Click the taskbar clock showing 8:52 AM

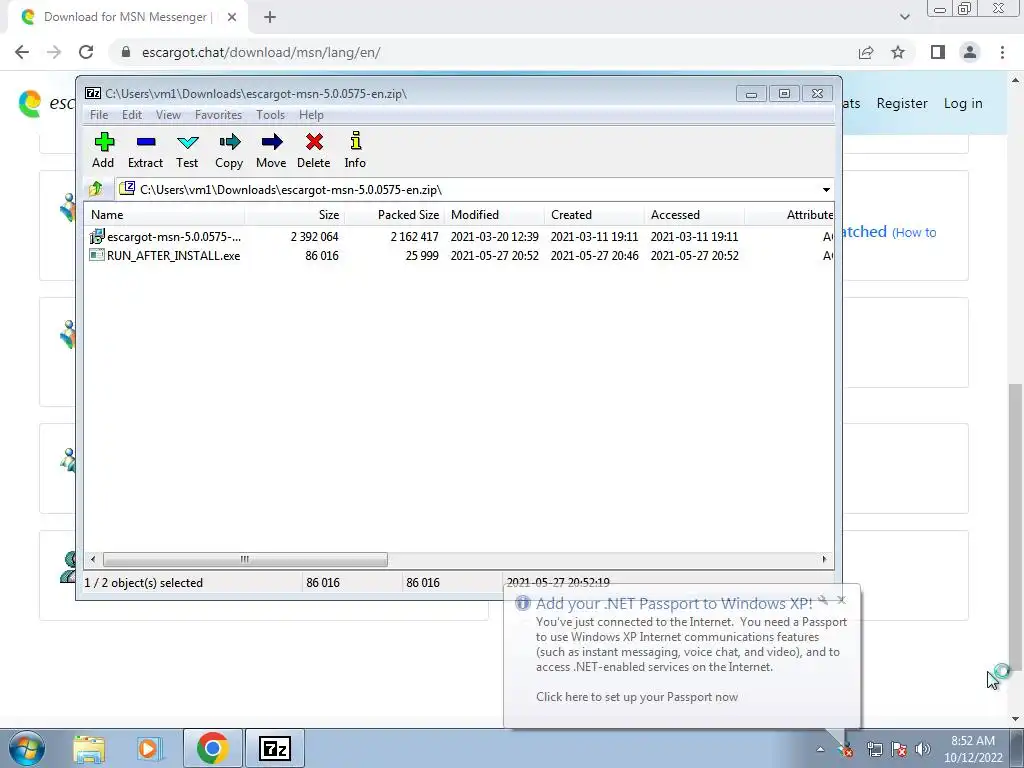tap(972, 749)
